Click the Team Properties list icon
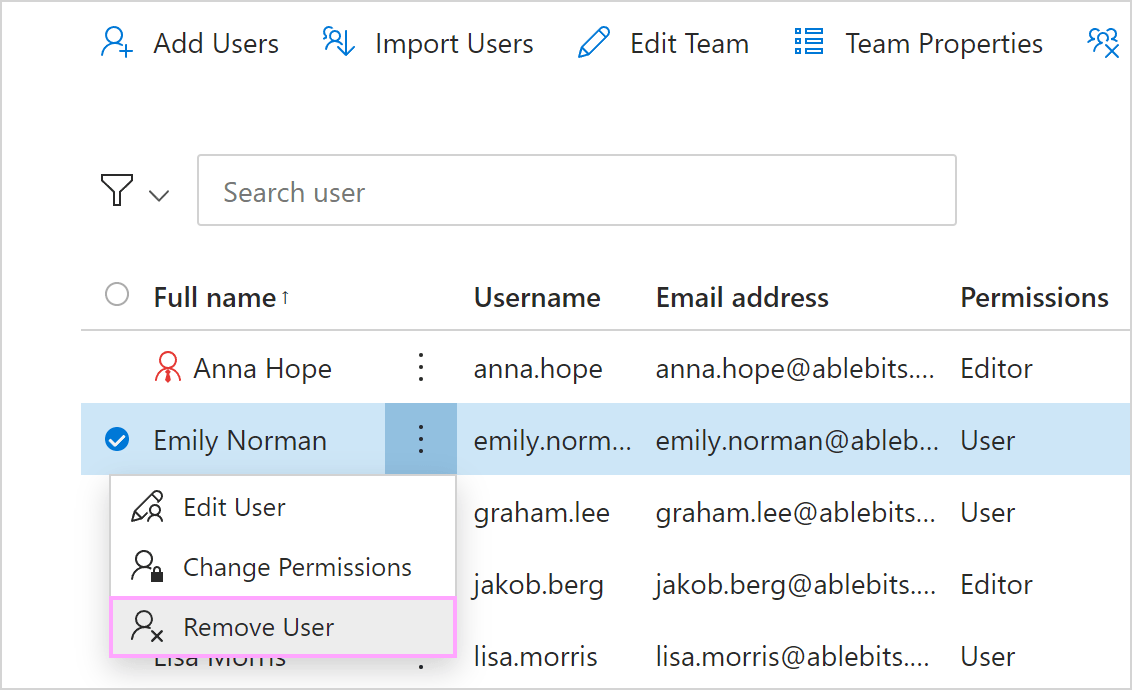1132x690 pixels. coord(809,42)
